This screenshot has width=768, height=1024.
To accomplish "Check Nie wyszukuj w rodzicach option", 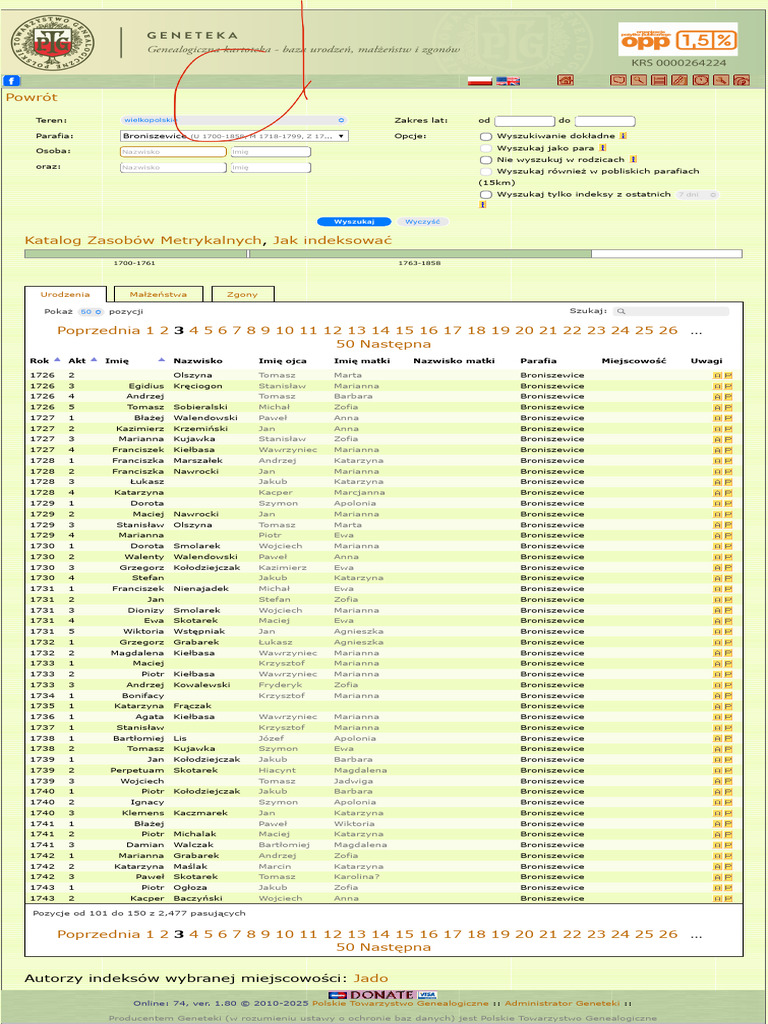I will click(x=485, y=160).
